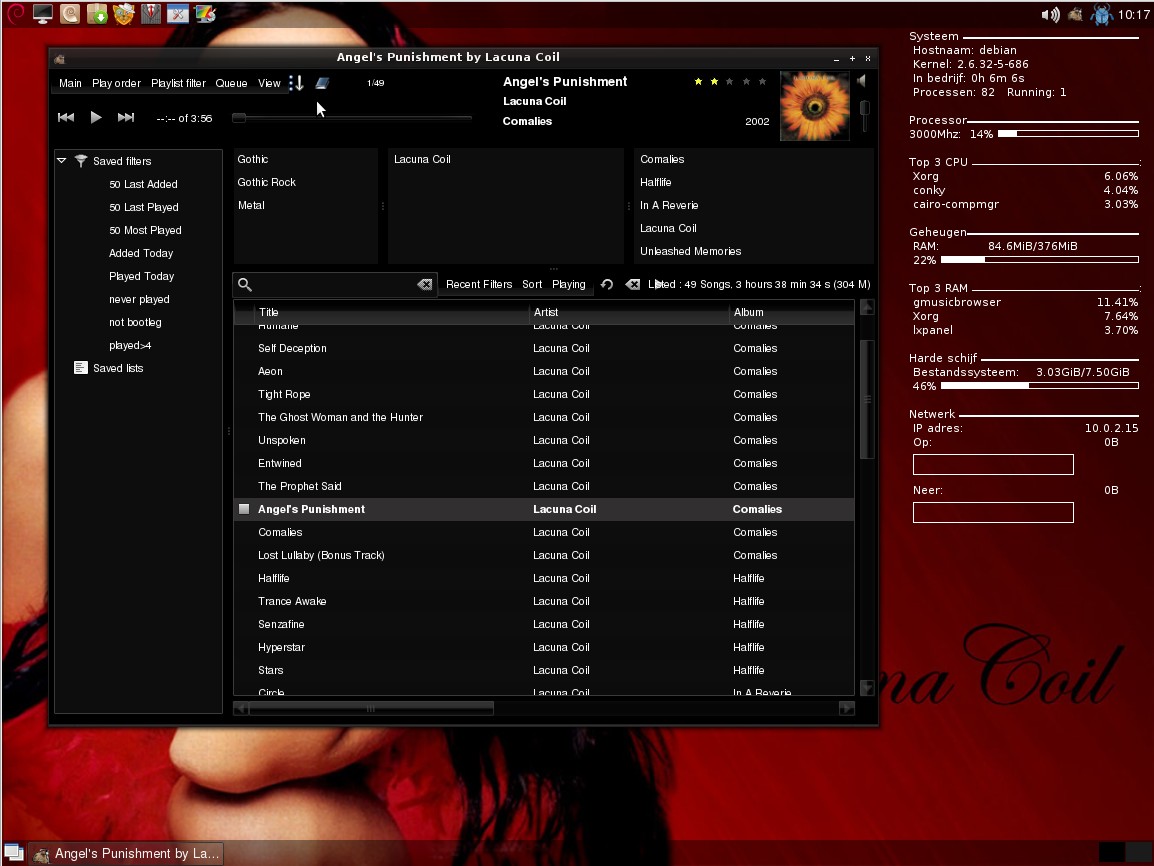The image size is (1154, 866).
Task: Click the song position seek slider
Action: tap(351, 118)
